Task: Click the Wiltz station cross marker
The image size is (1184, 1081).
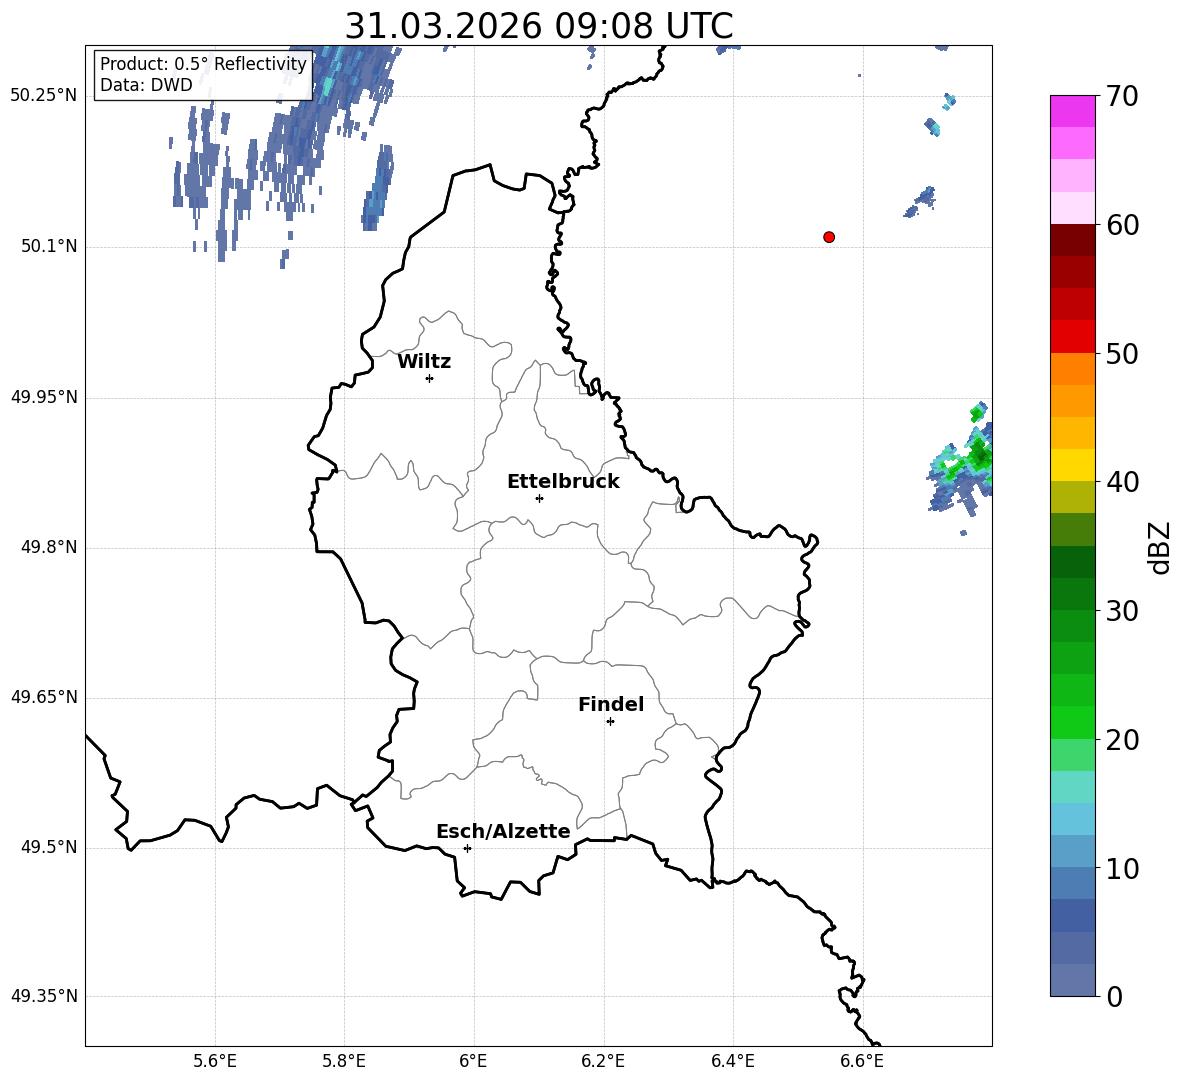Action: [430, 378]
